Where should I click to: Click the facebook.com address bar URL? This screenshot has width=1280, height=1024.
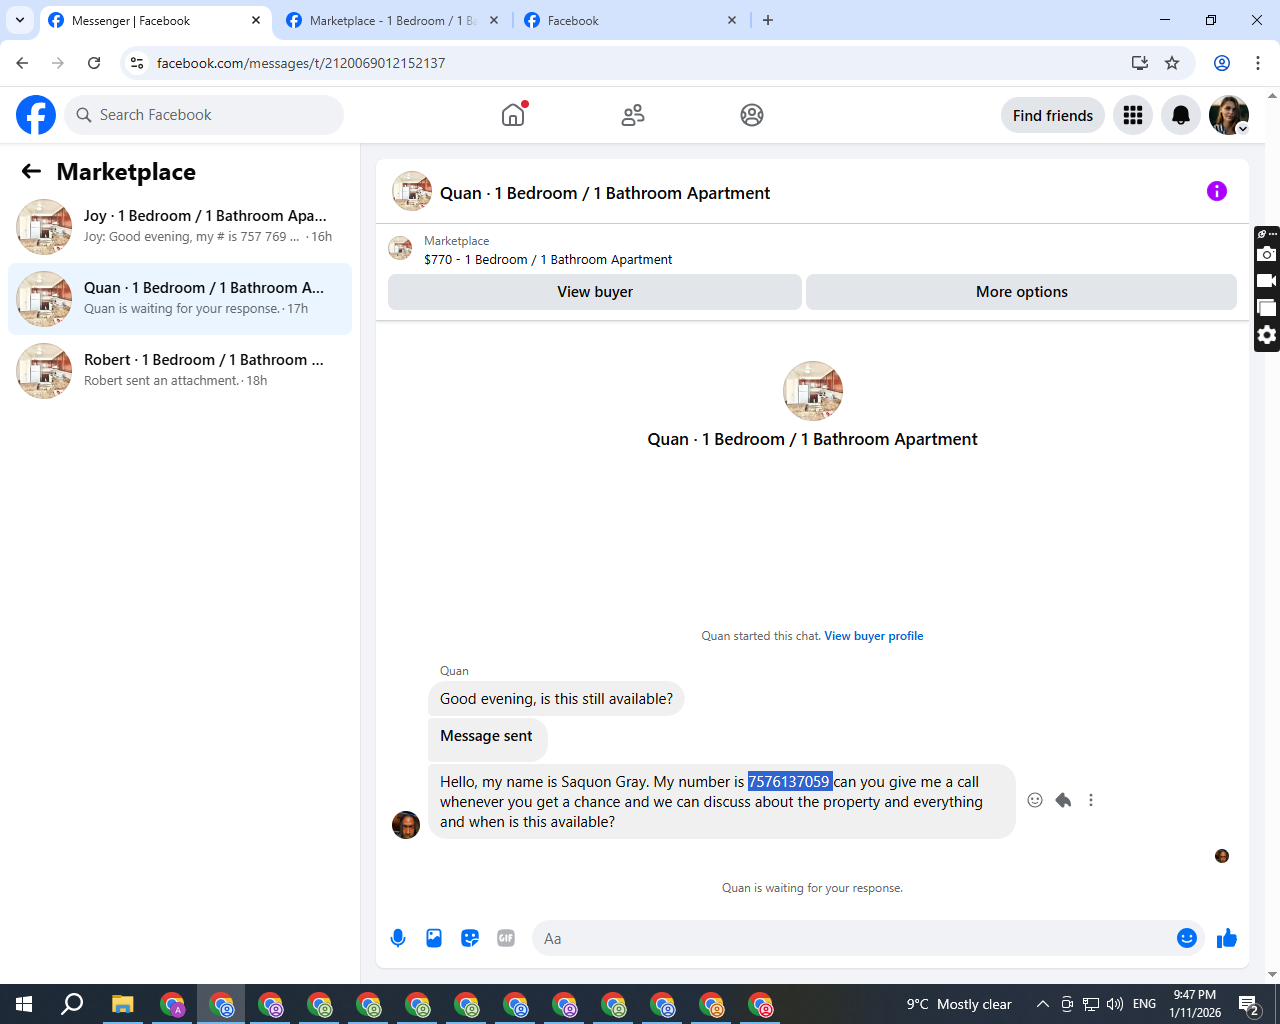301,63
